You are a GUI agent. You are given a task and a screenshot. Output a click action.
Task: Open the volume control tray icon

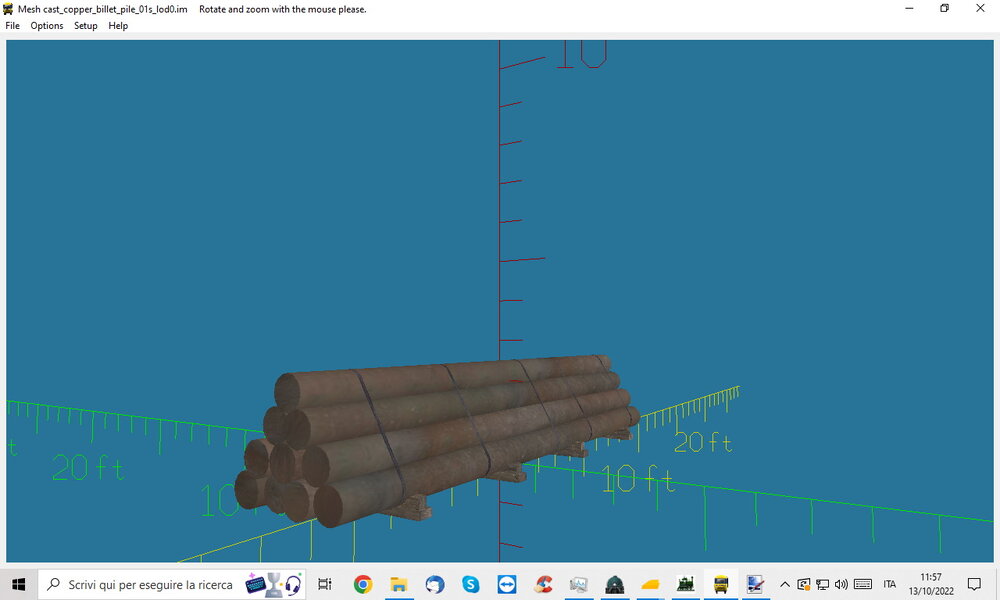click(841, 584)
